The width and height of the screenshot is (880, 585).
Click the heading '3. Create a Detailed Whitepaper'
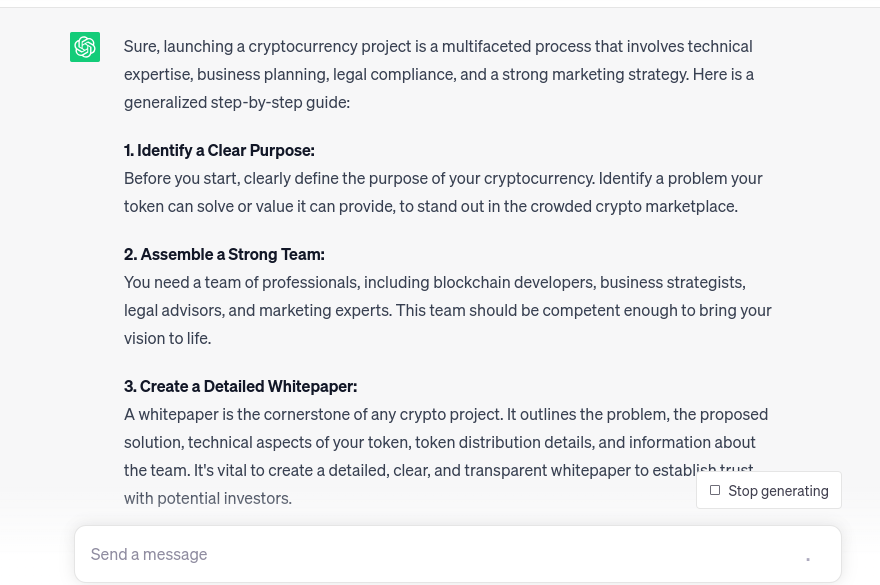click(240, 385)
